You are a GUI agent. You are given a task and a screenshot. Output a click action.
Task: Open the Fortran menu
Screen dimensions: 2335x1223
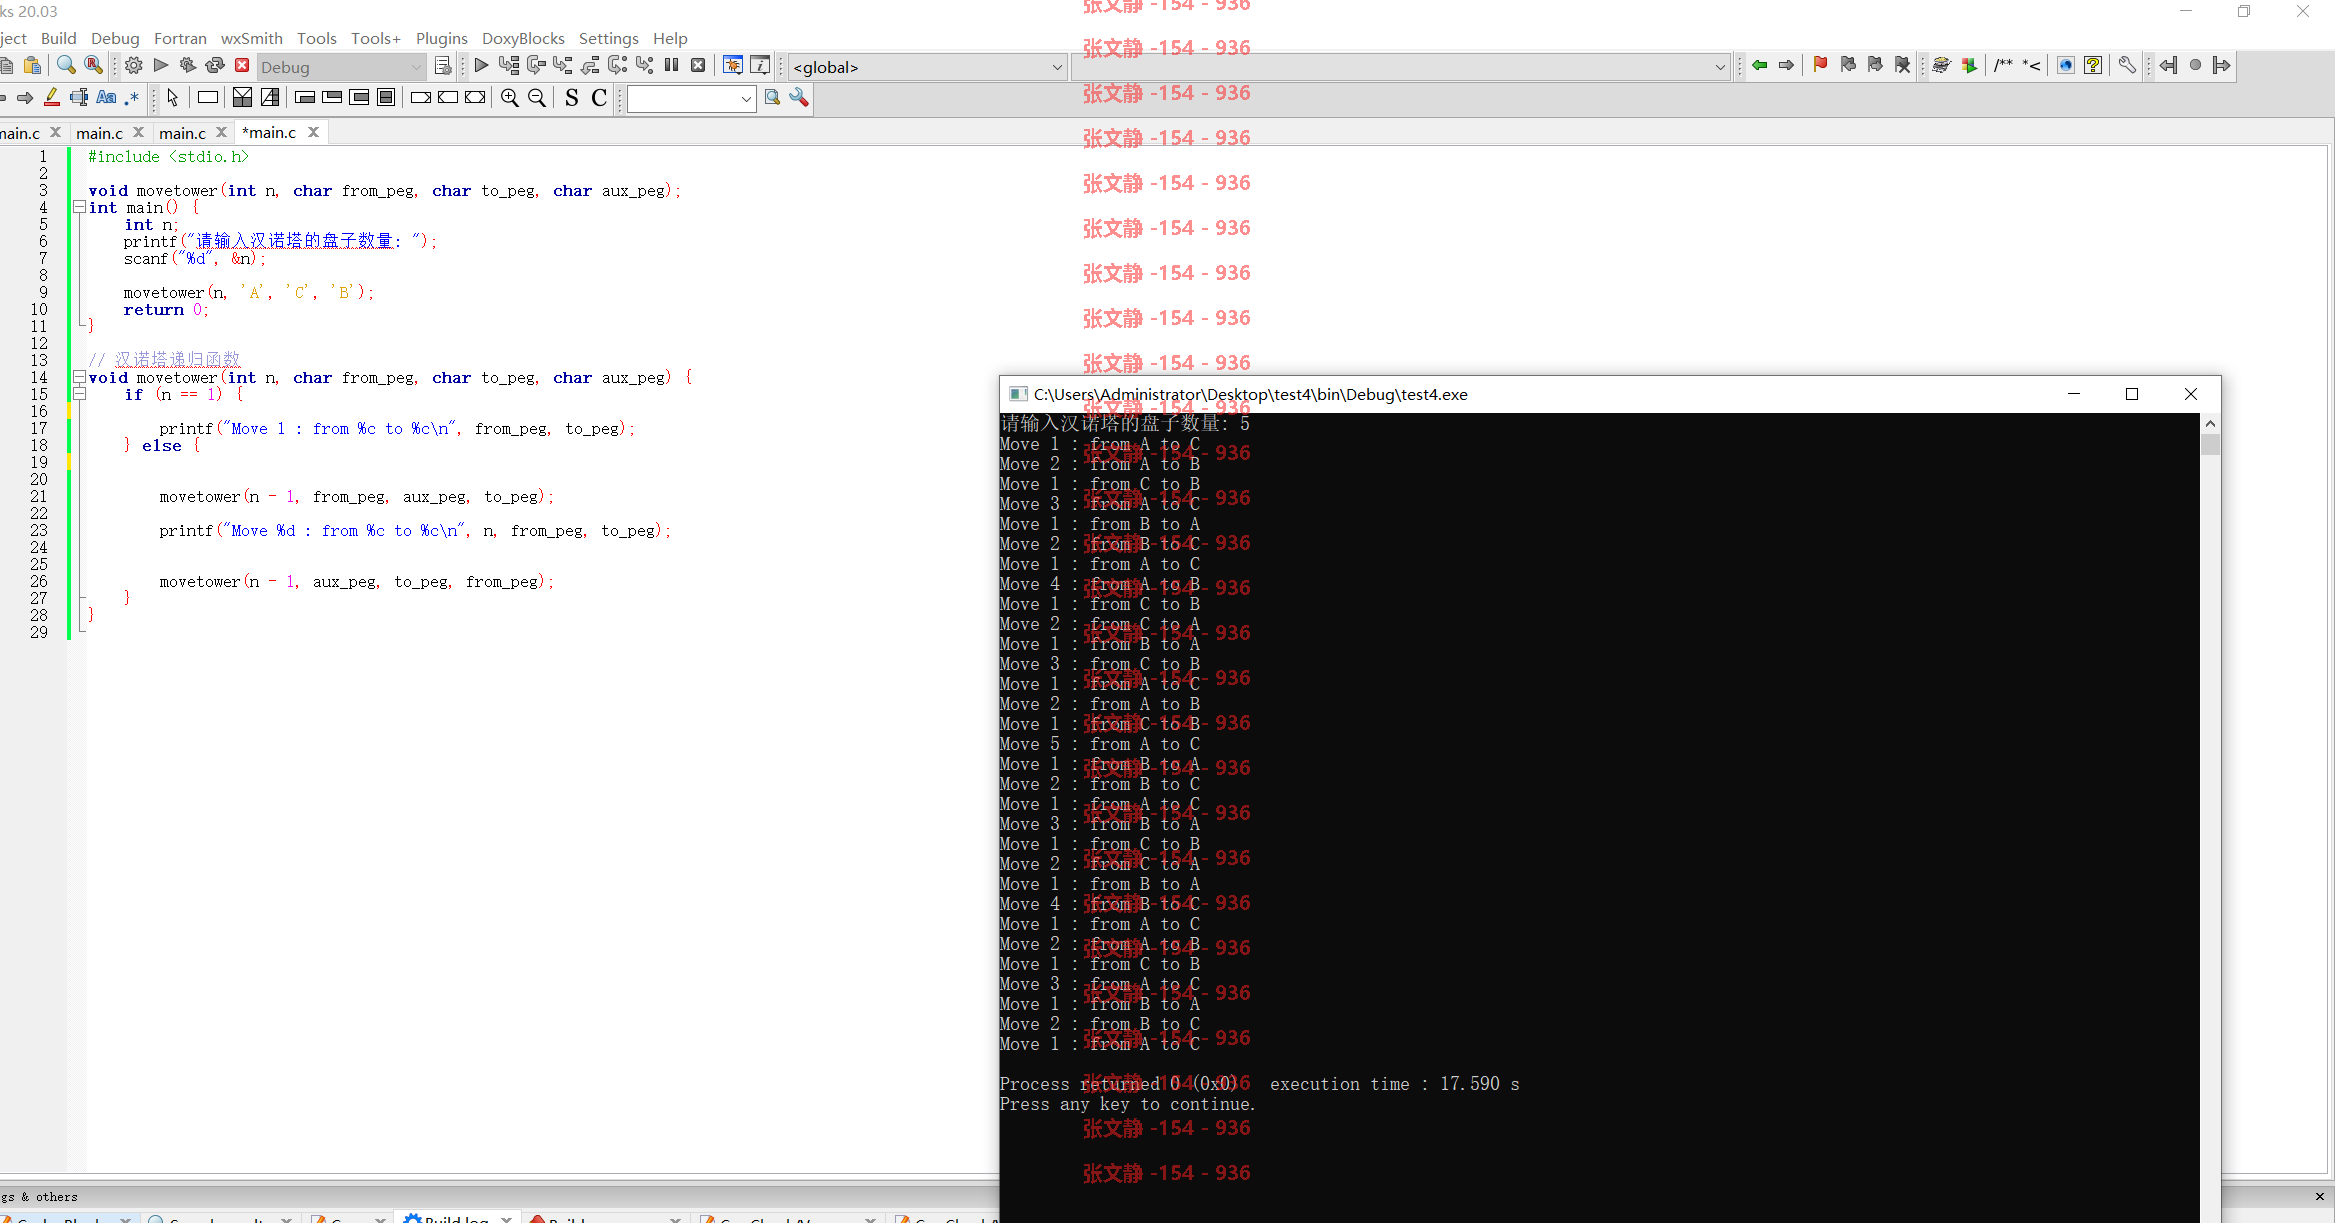coord(180,38)
